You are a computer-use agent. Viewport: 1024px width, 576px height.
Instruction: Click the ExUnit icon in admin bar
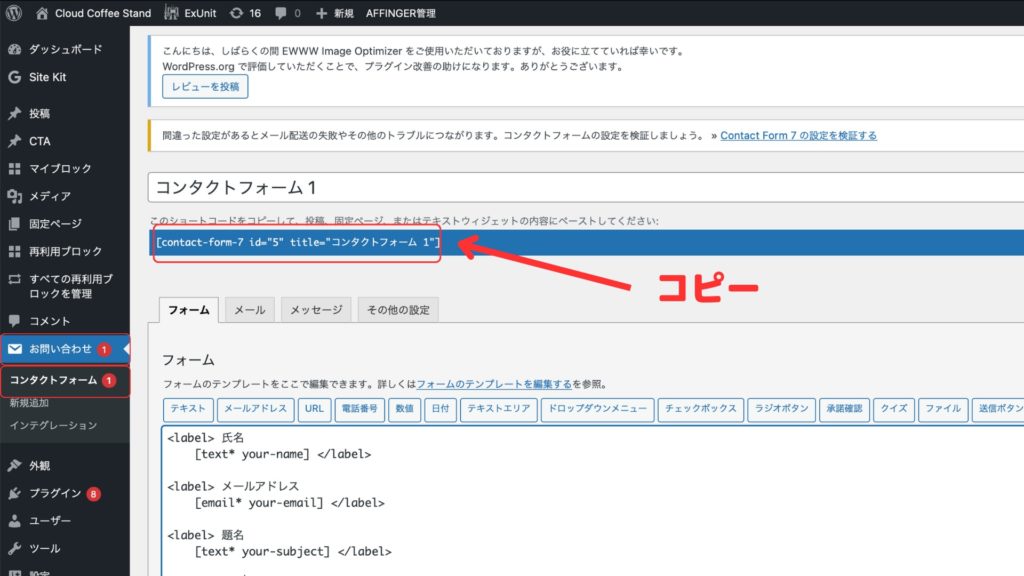pos(171,13)
